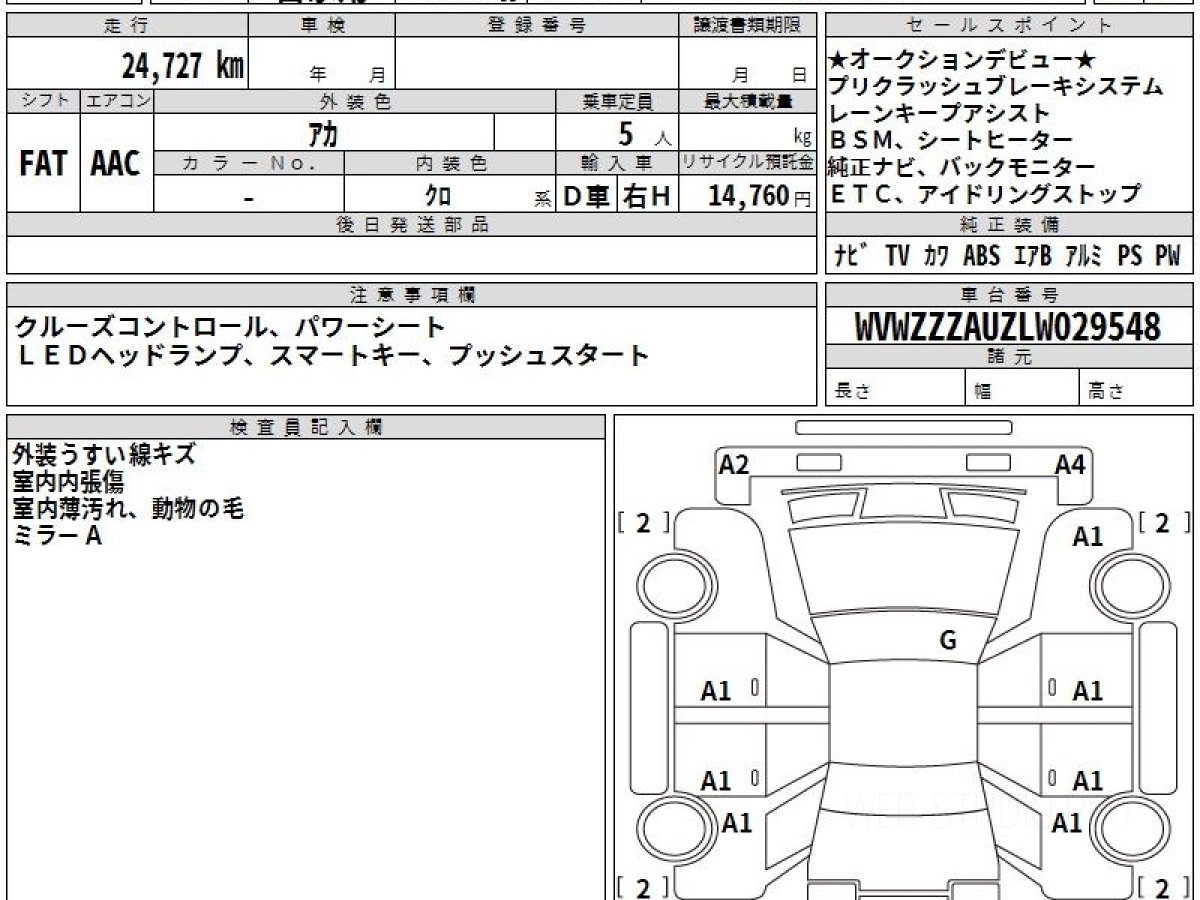Click the 高さ dimension cell

(x=1136, y=388)
